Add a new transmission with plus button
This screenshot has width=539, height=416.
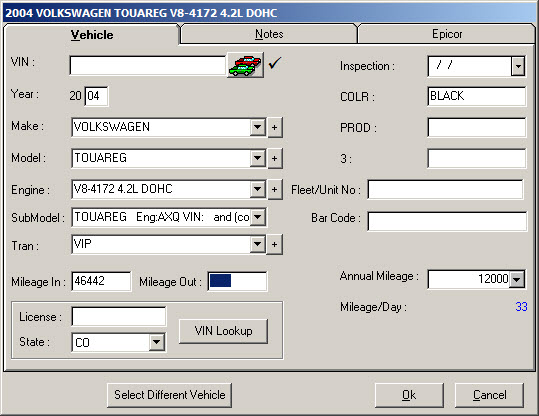pos(275,244)
